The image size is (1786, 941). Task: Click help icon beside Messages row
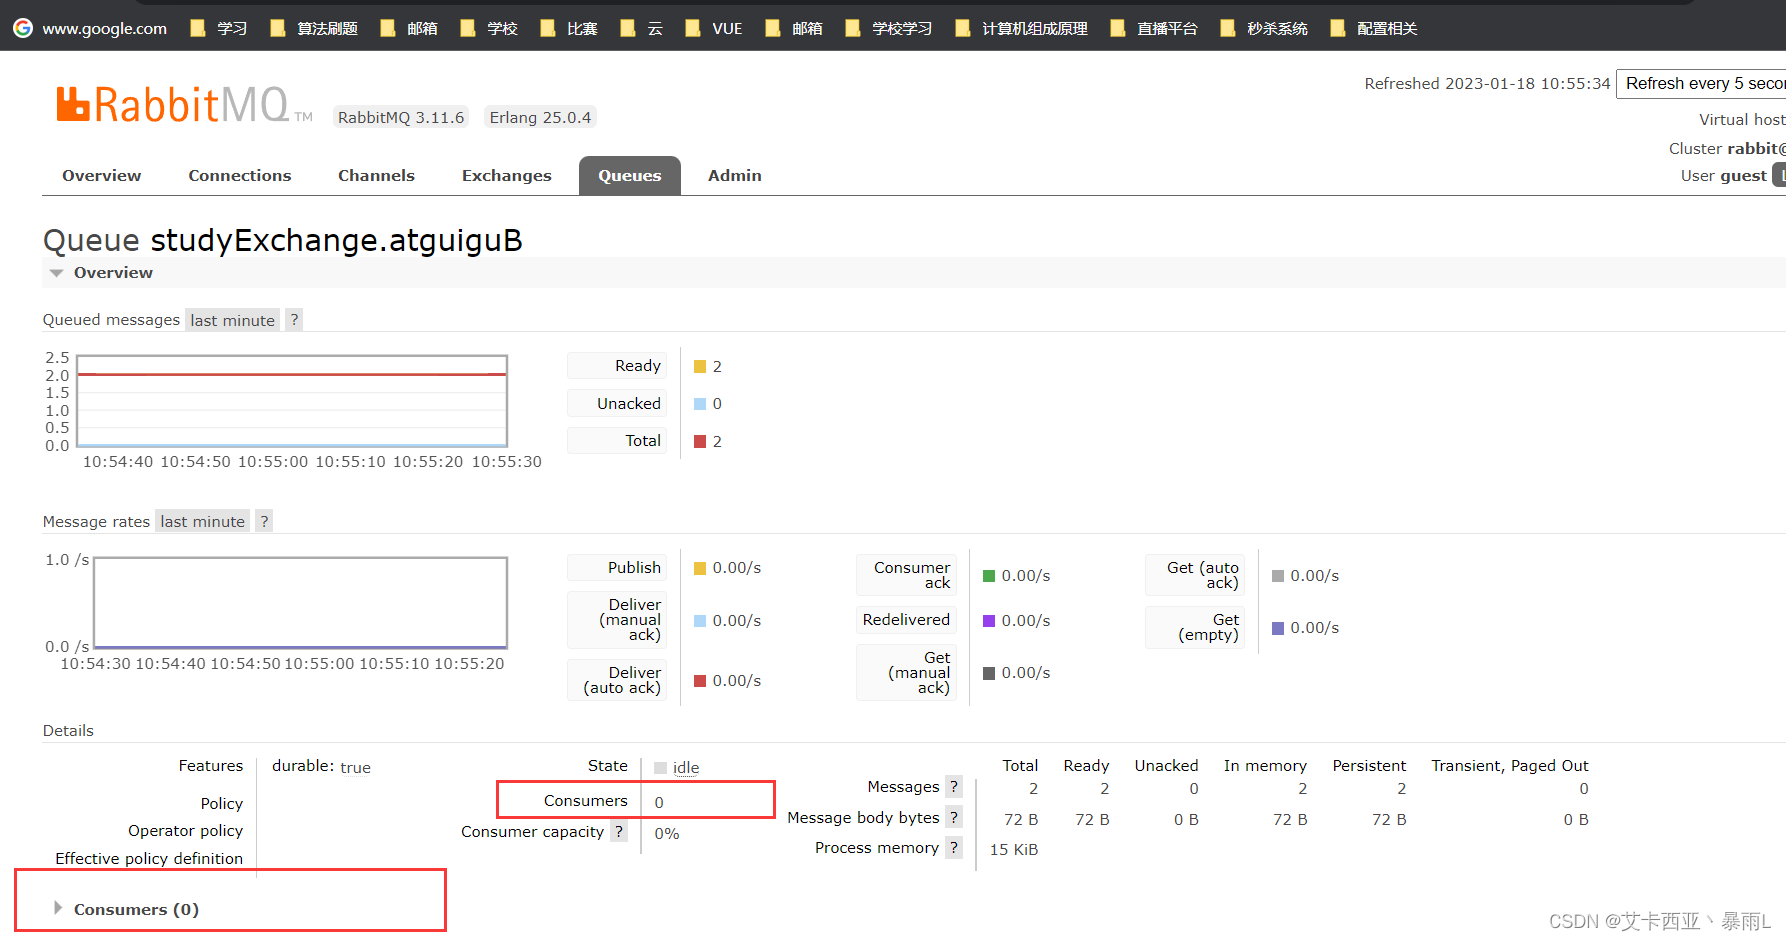coord(954,786)
